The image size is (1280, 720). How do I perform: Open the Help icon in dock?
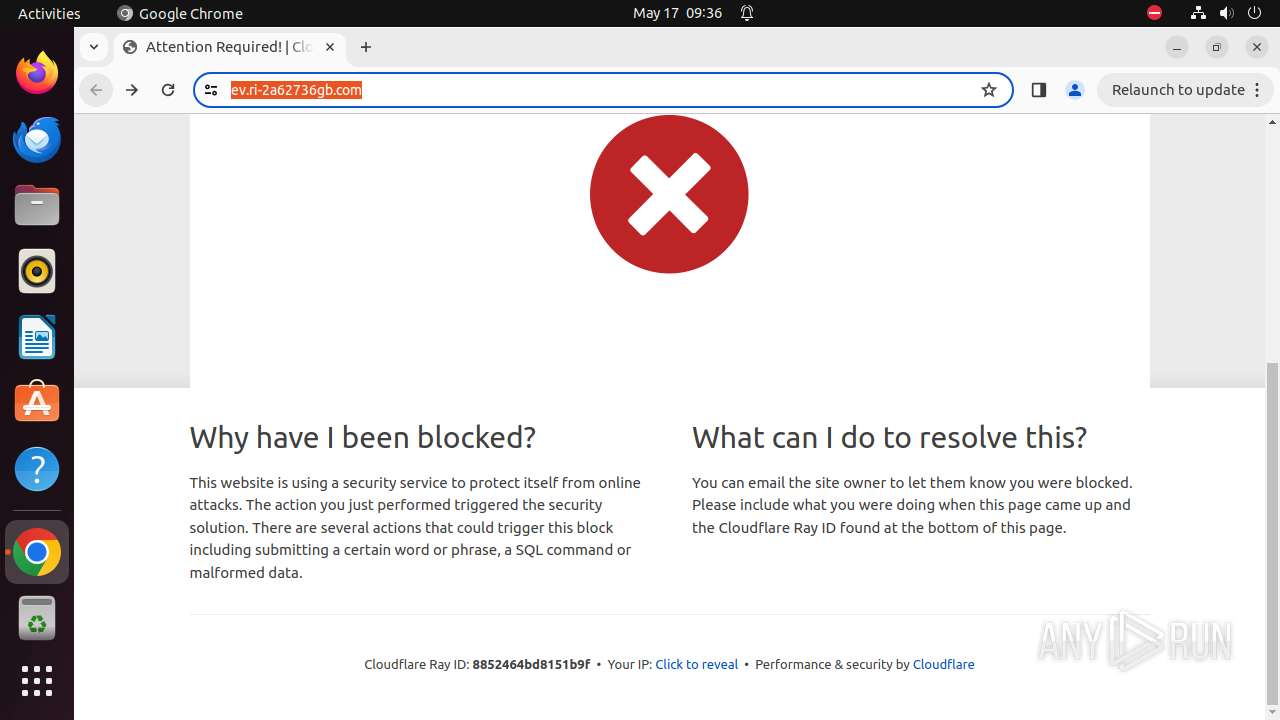point(37,469)
